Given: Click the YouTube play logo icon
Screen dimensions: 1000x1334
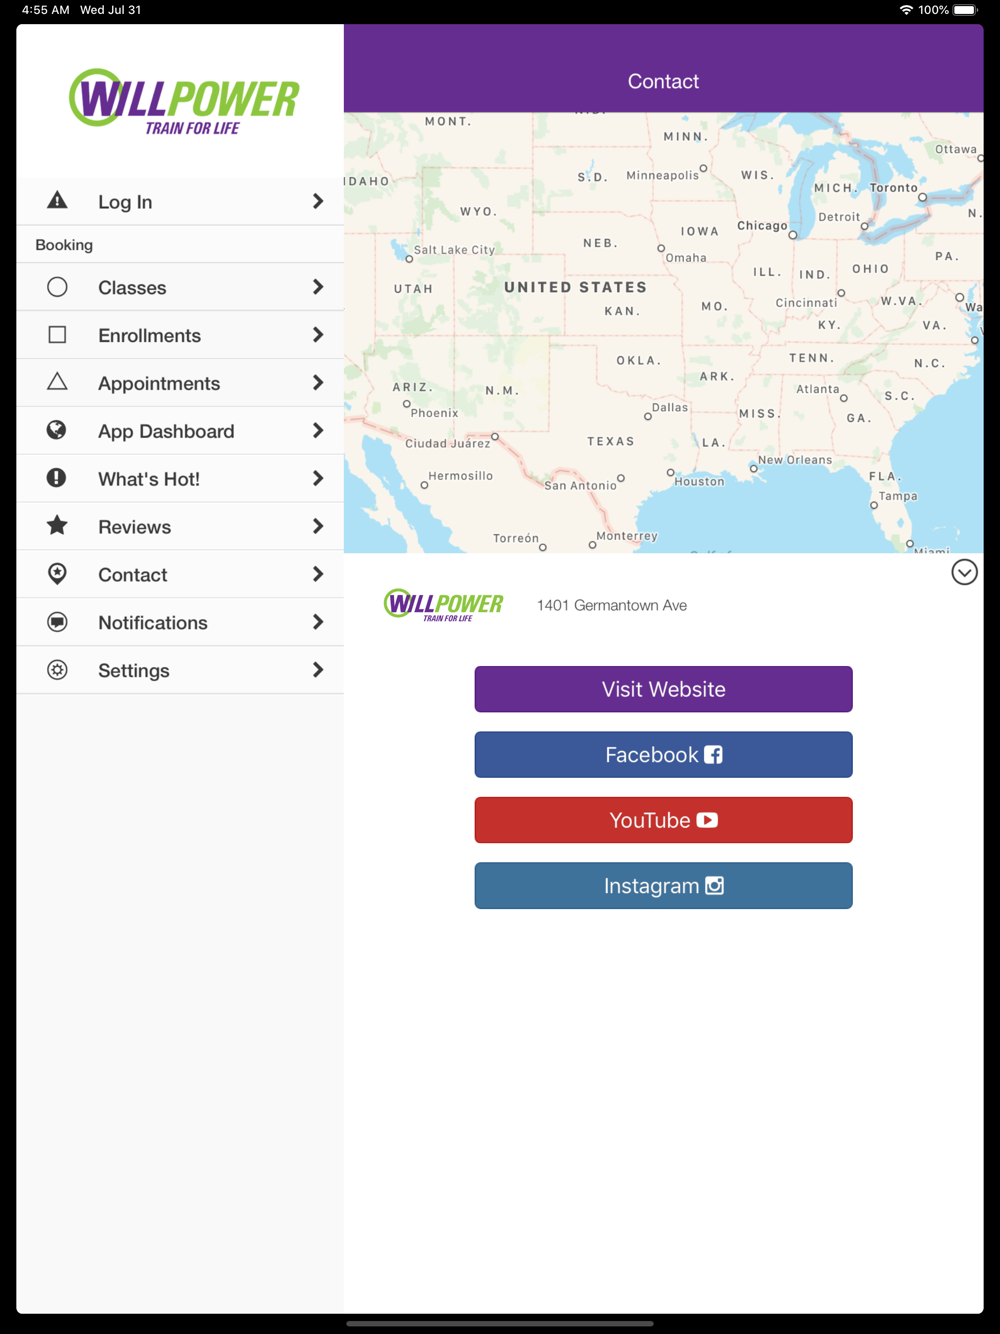Looking at the screenshot, I should click(707, 820).
